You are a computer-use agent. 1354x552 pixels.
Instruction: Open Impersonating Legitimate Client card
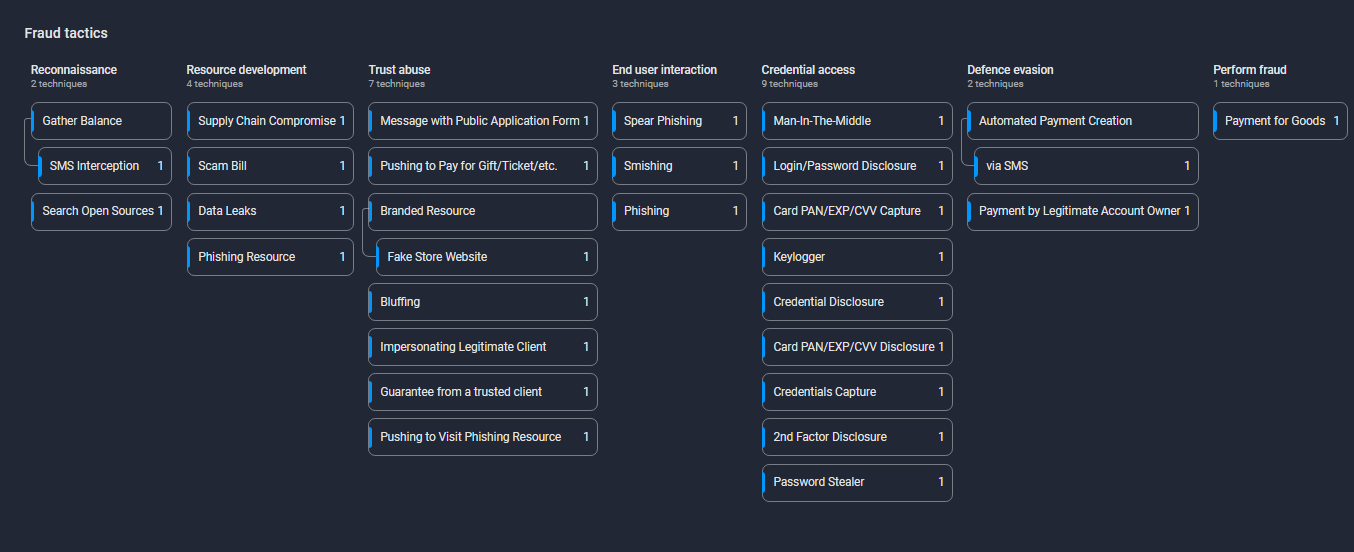[482, 347]
